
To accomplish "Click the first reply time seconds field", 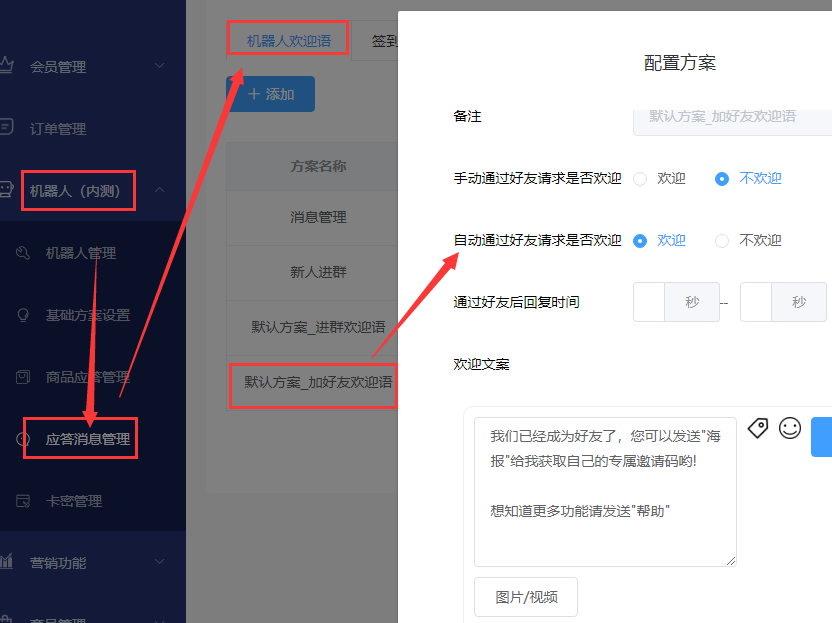I will point(649,302).
